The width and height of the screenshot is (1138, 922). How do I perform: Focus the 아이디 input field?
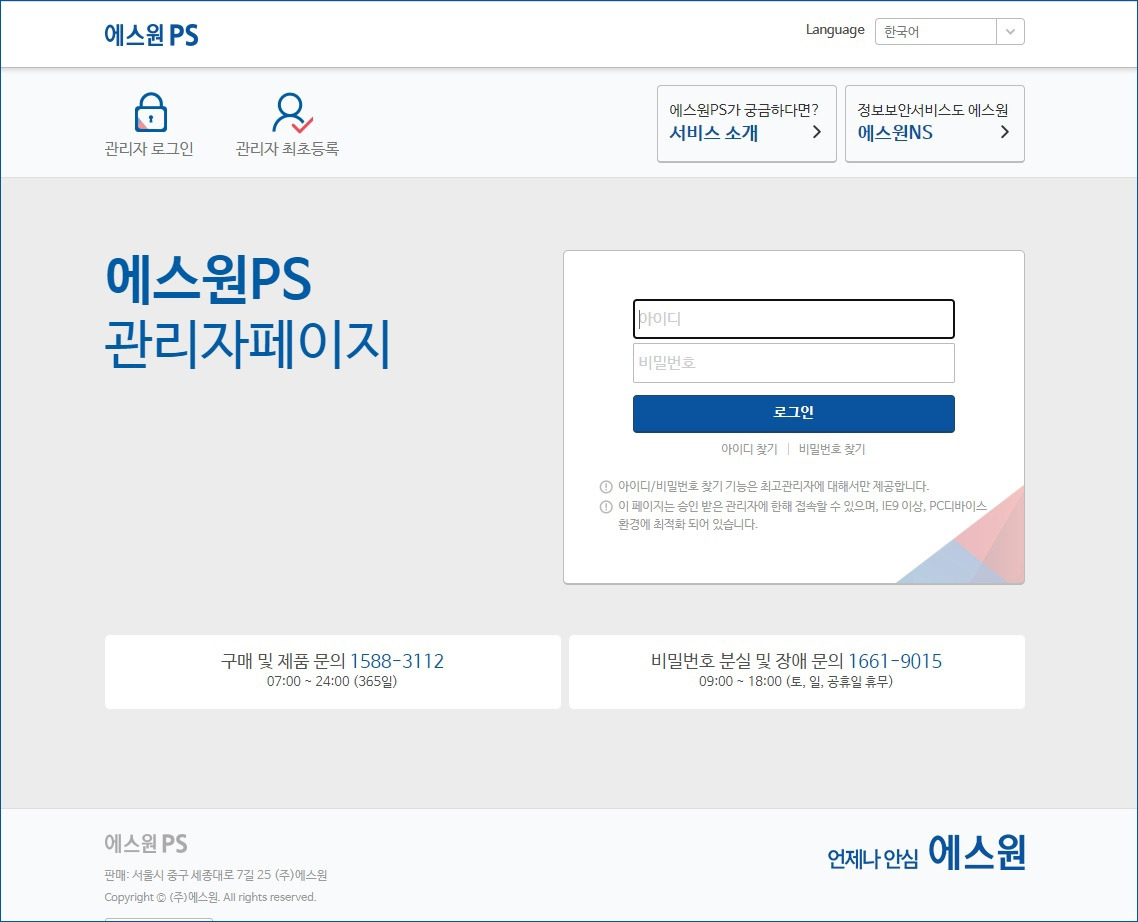click(x=794, y=319)
